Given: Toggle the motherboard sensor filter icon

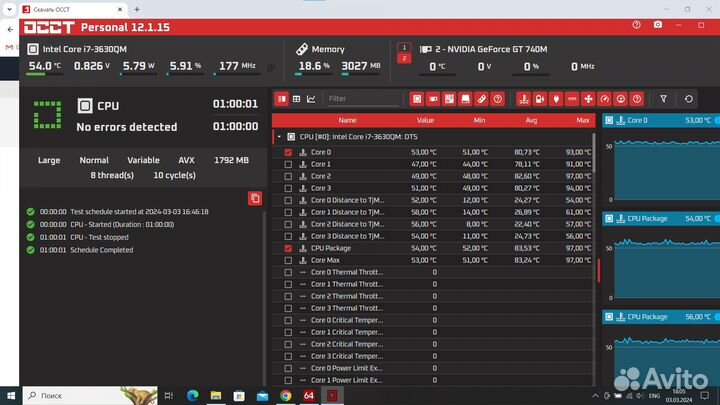Looking at the screenshot, I should point(449,99).
